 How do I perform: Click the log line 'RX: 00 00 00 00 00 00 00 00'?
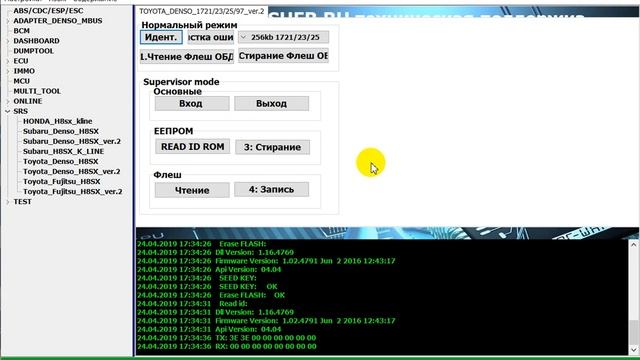[227, 347]
